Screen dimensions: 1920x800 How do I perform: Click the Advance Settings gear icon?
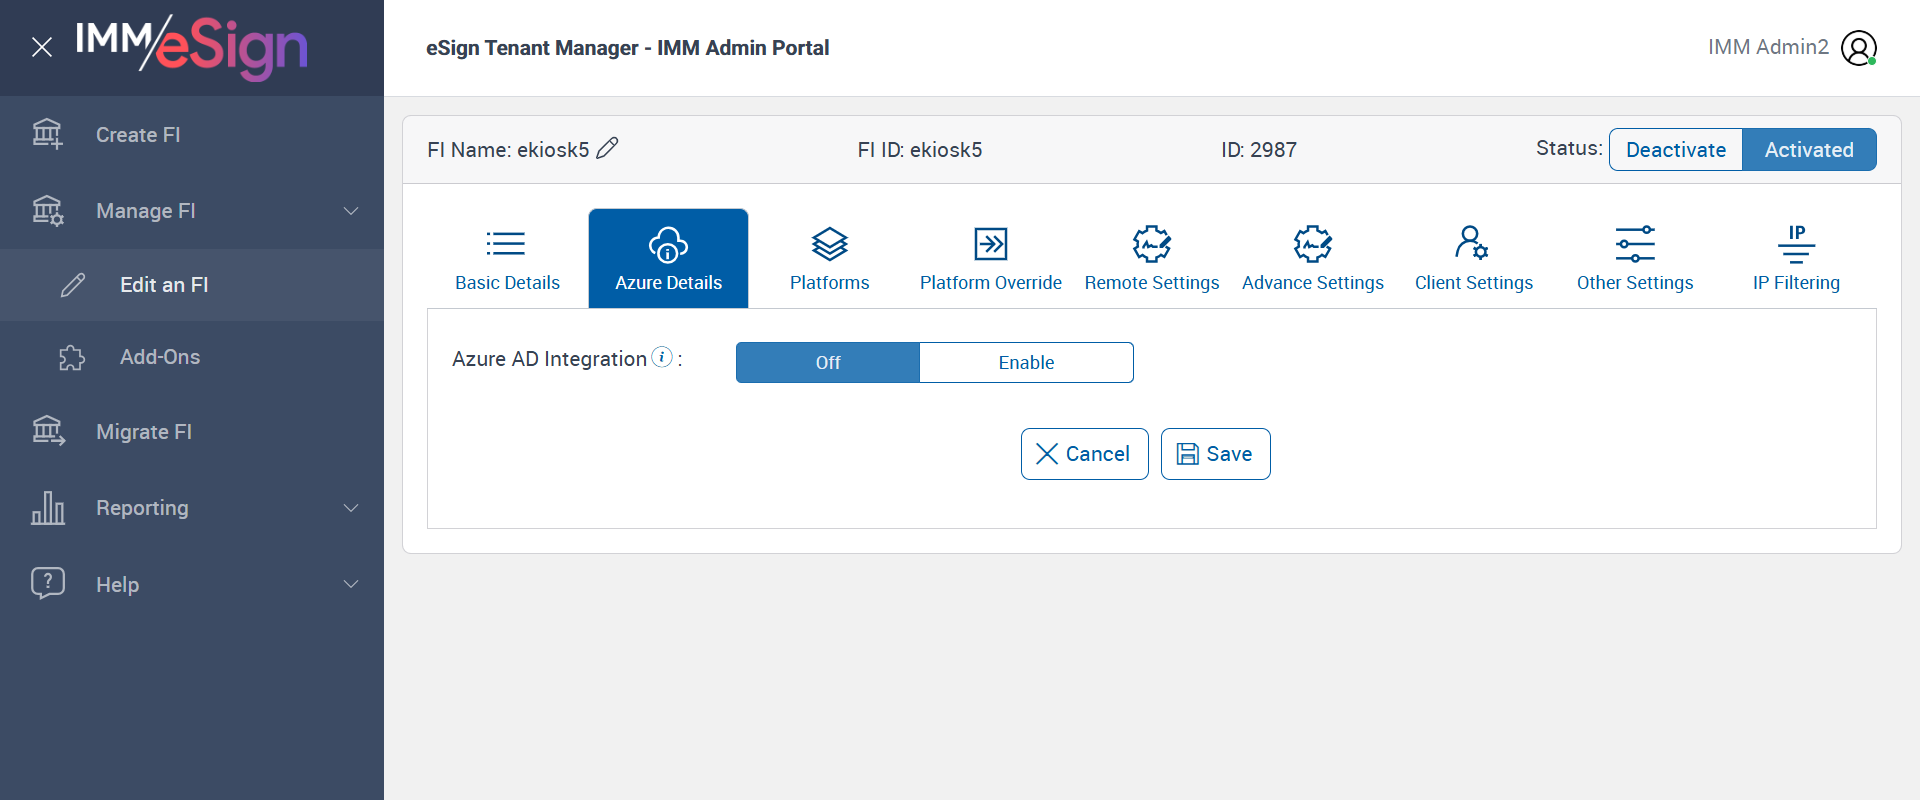[x=1313, y=243]
